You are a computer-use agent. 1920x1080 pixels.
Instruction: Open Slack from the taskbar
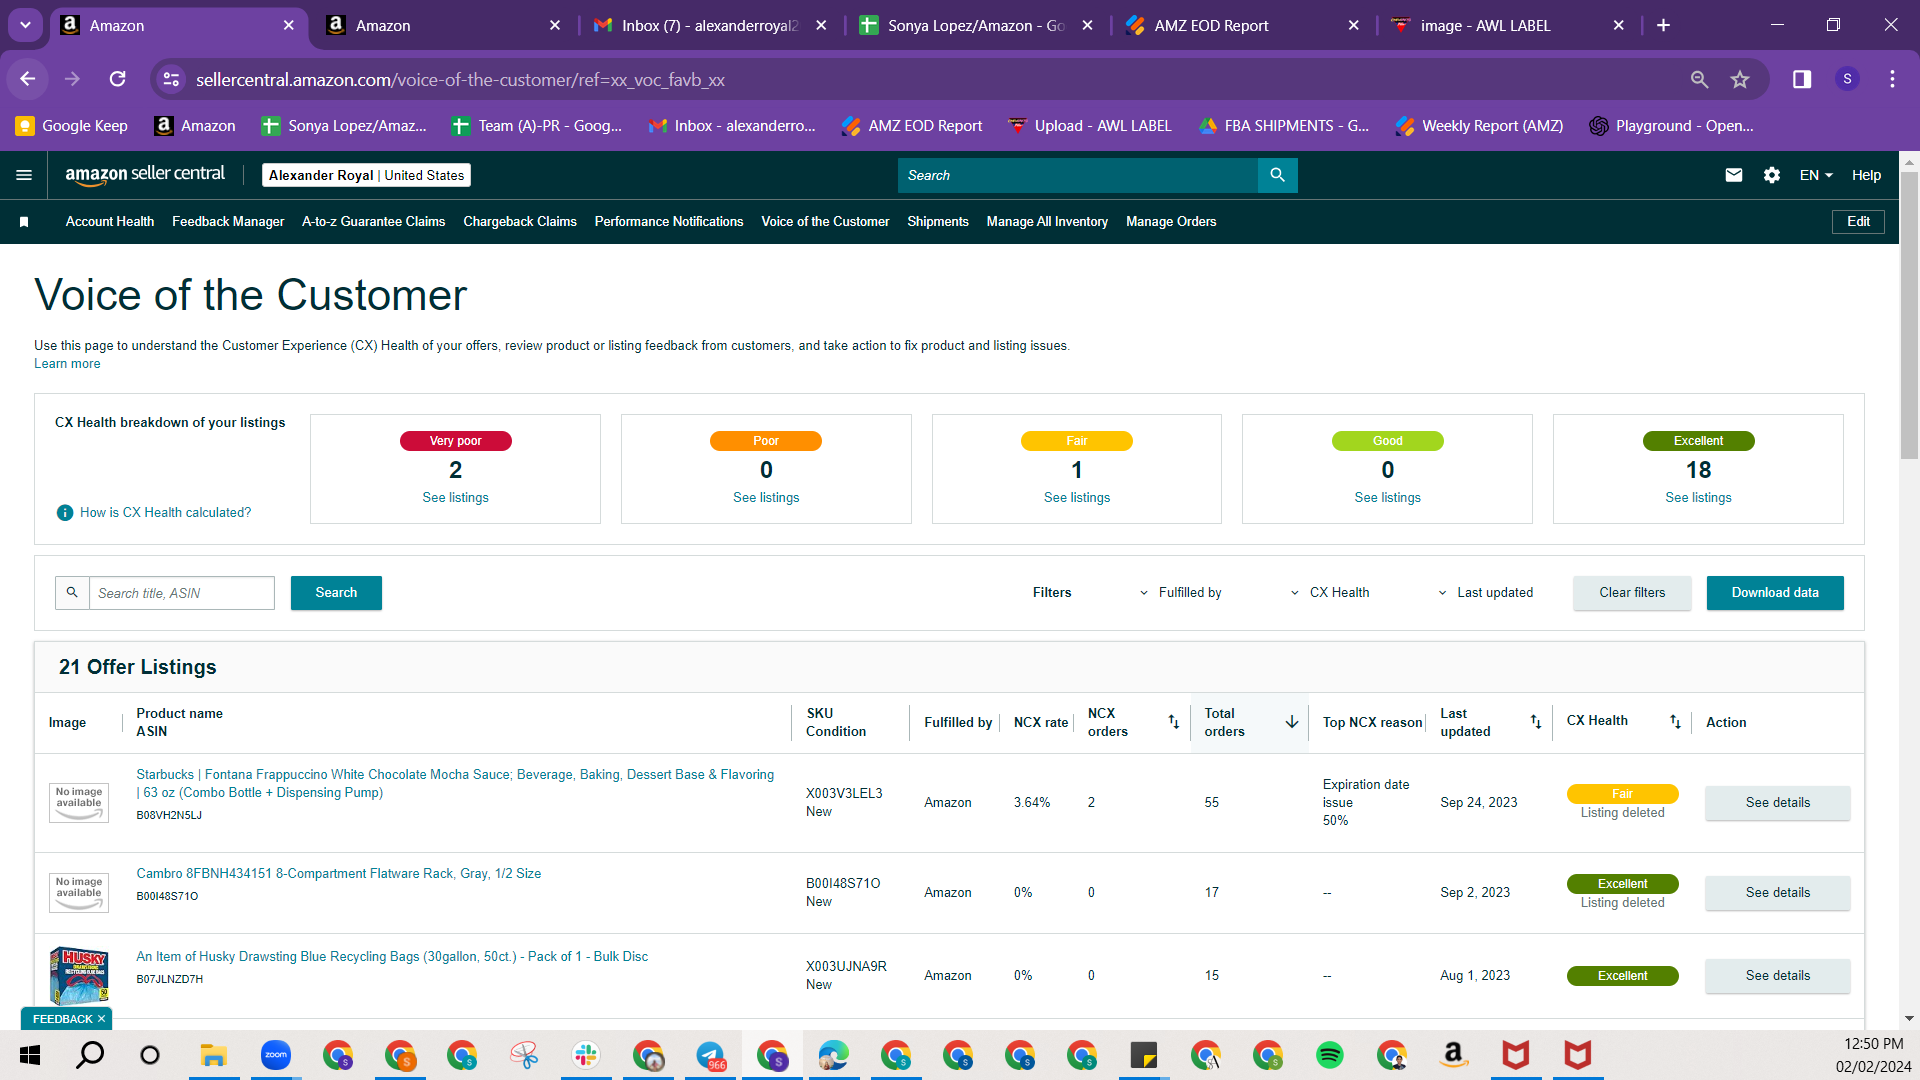coord(586,1055)
